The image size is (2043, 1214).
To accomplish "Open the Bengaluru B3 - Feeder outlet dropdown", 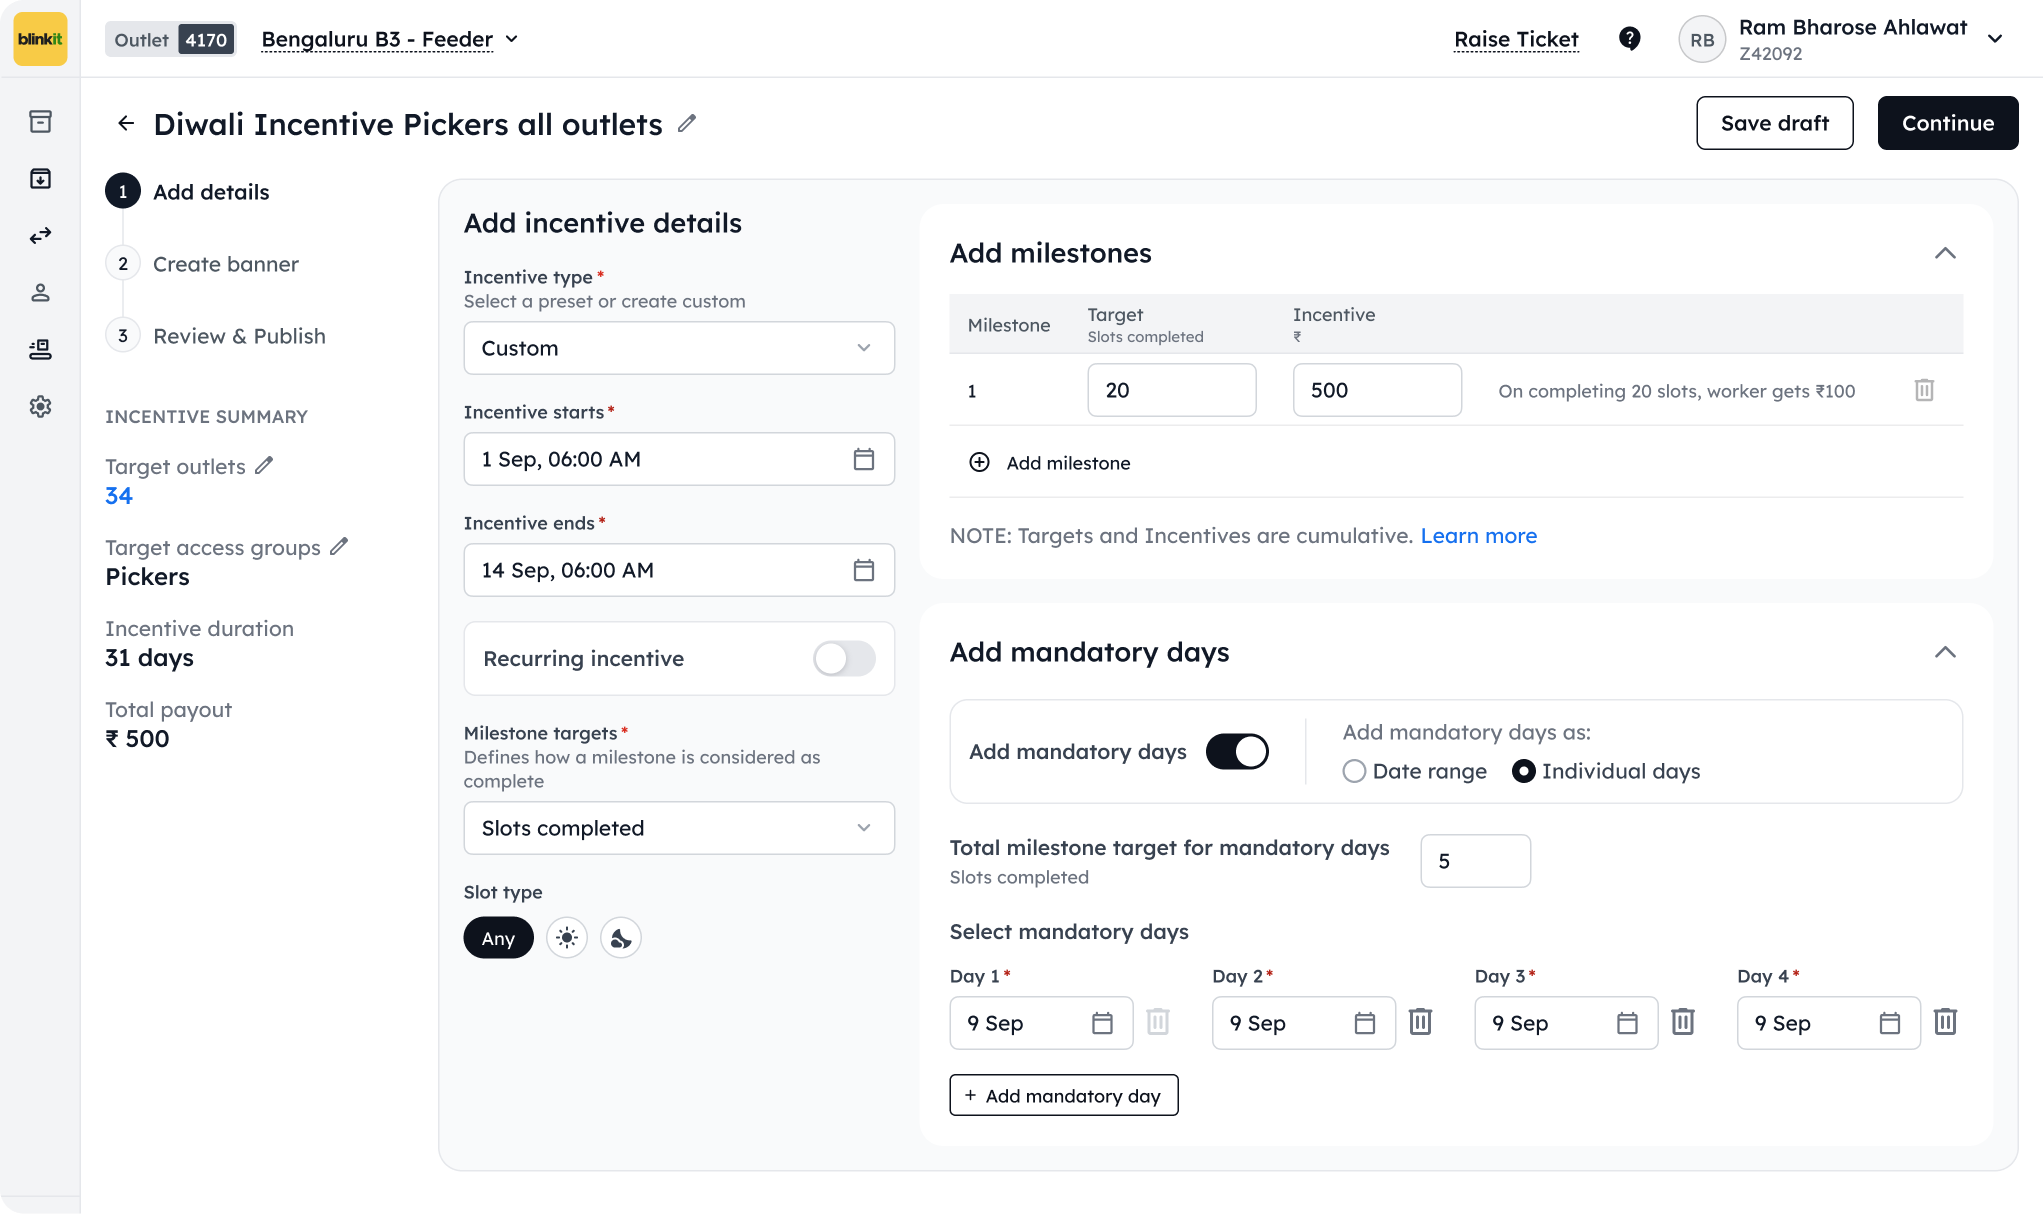I will (x=390, y=39).
